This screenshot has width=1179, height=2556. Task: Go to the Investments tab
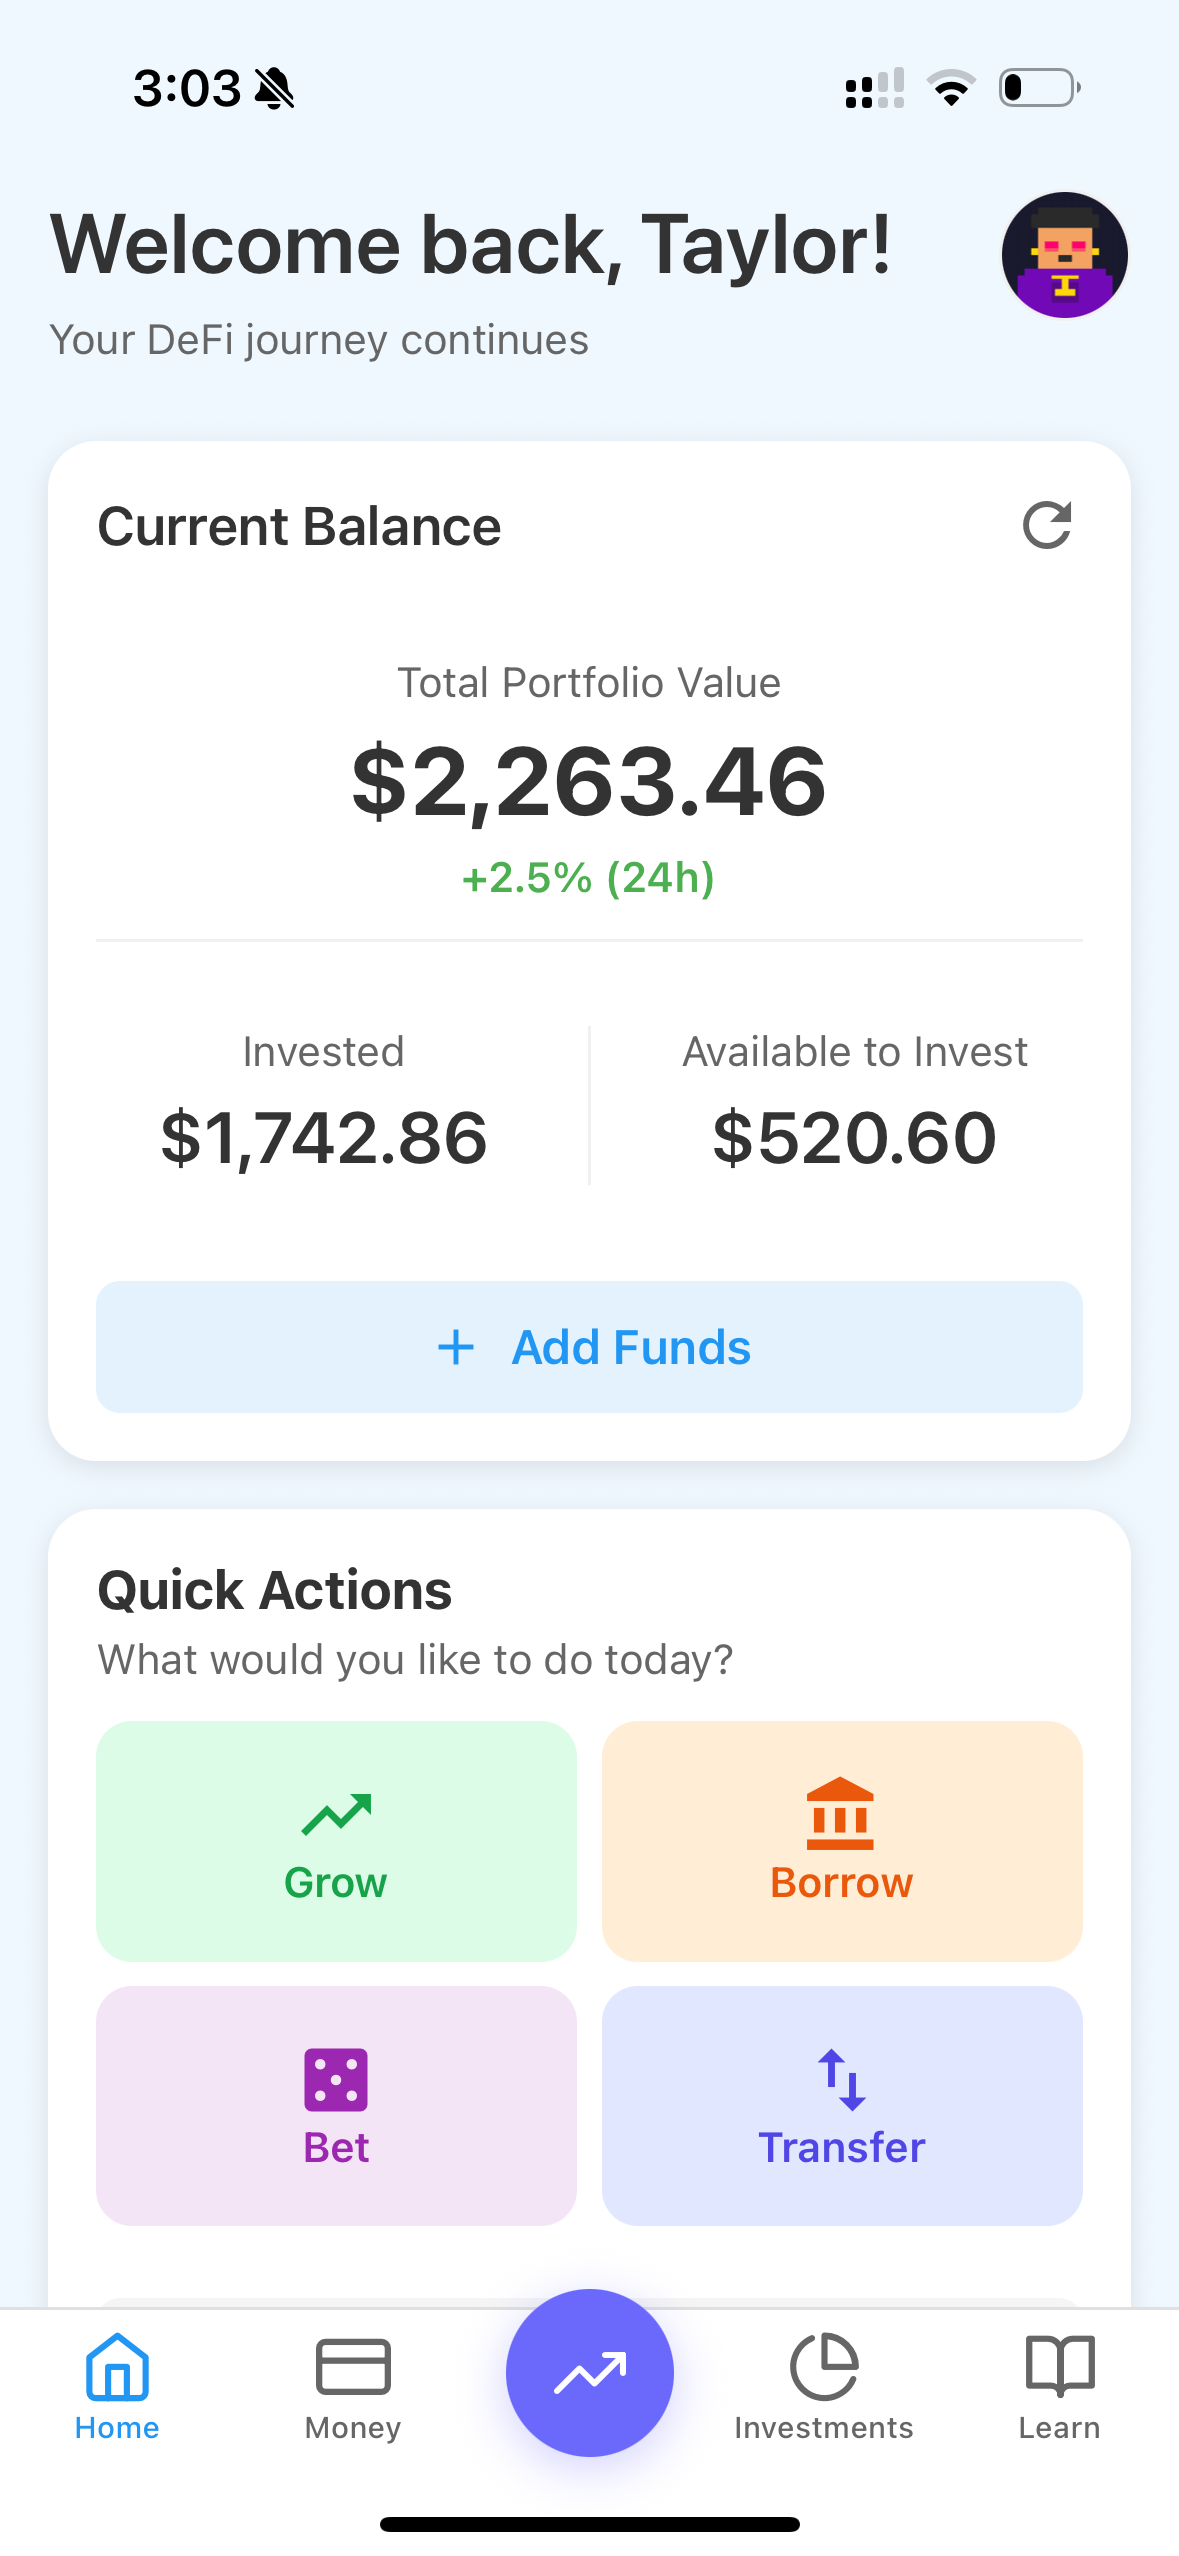coord(824,2386)
